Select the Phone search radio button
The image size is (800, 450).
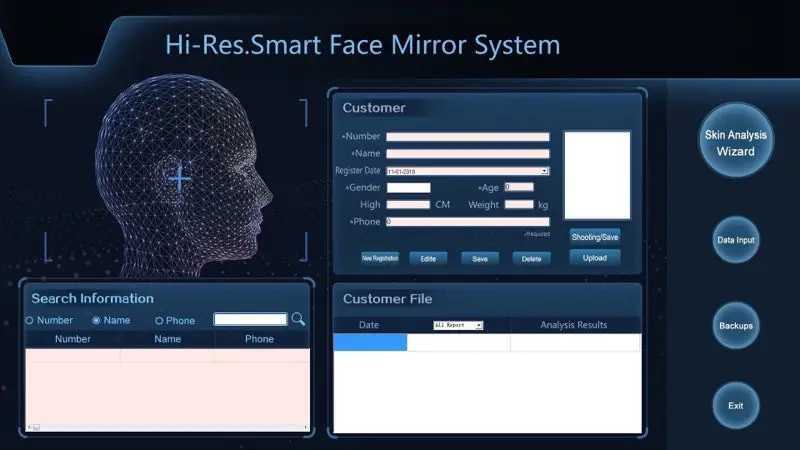pyautogui.click(x=159, y=321)
